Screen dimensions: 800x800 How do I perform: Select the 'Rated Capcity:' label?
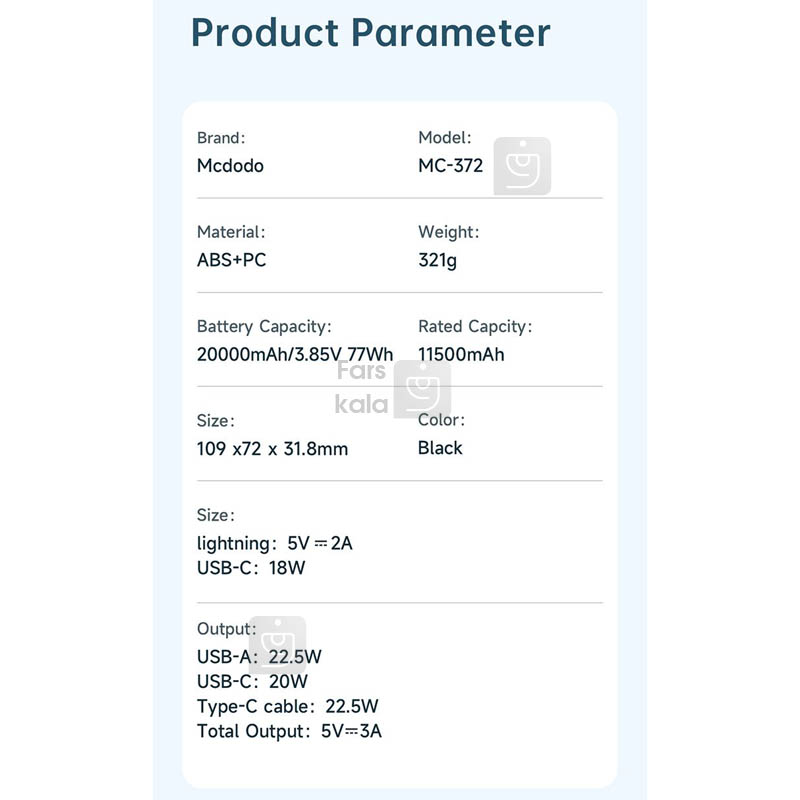pos(475,327)
